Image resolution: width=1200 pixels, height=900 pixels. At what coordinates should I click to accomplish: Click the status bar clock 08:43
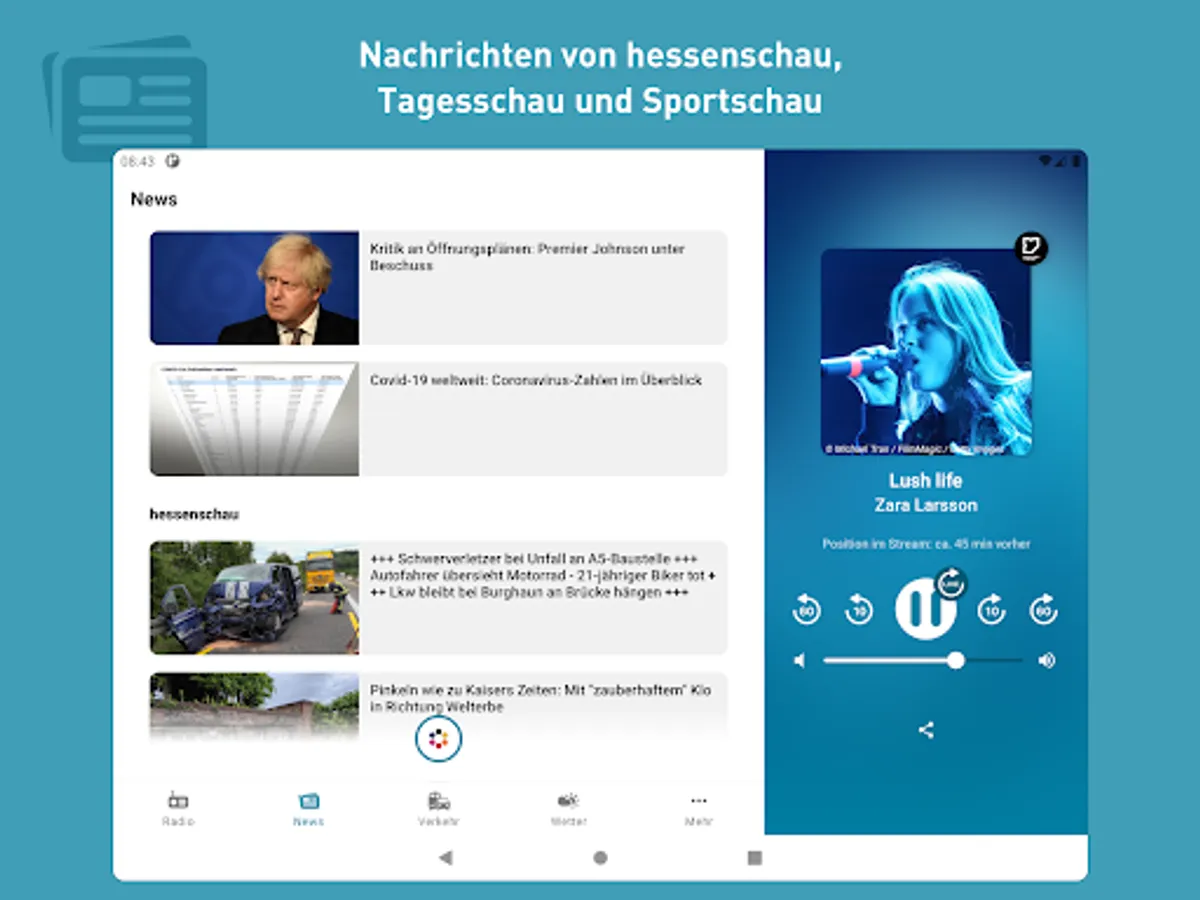(x=137, y=160)
